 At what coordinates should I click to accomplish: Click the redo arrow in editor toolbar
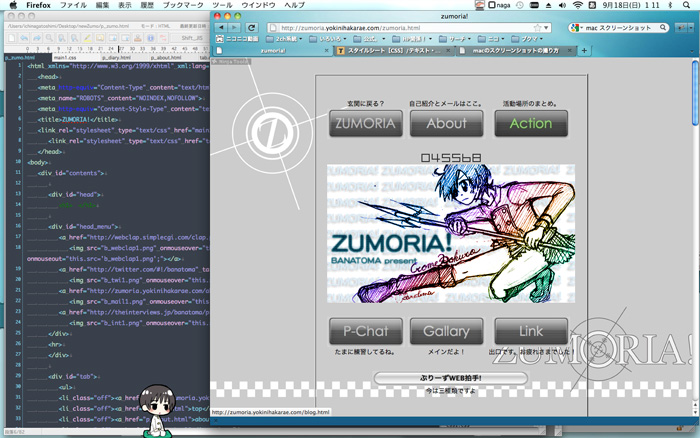pos(37,38)
